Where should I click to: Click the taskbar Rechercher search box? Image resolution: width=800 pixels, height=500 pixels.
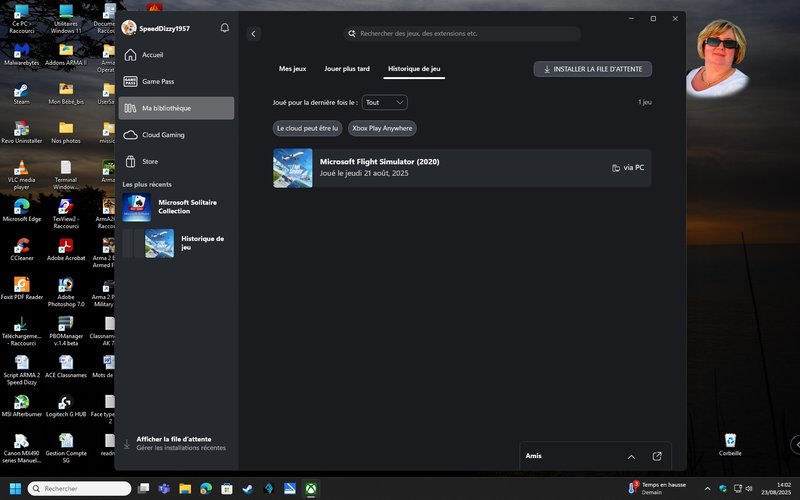(80, 489)
